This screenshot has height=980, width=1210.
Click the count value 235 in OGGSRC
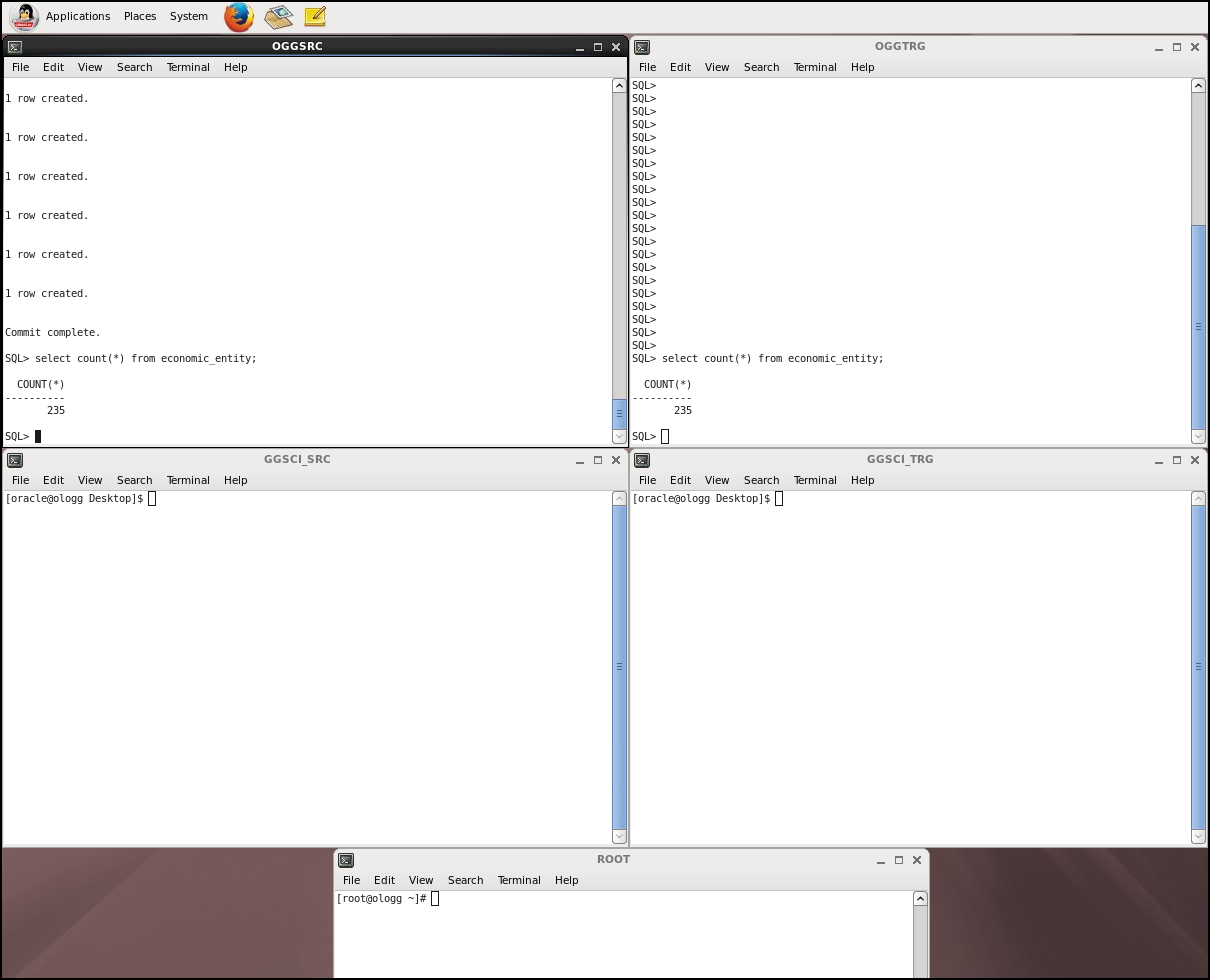(56, 410)
